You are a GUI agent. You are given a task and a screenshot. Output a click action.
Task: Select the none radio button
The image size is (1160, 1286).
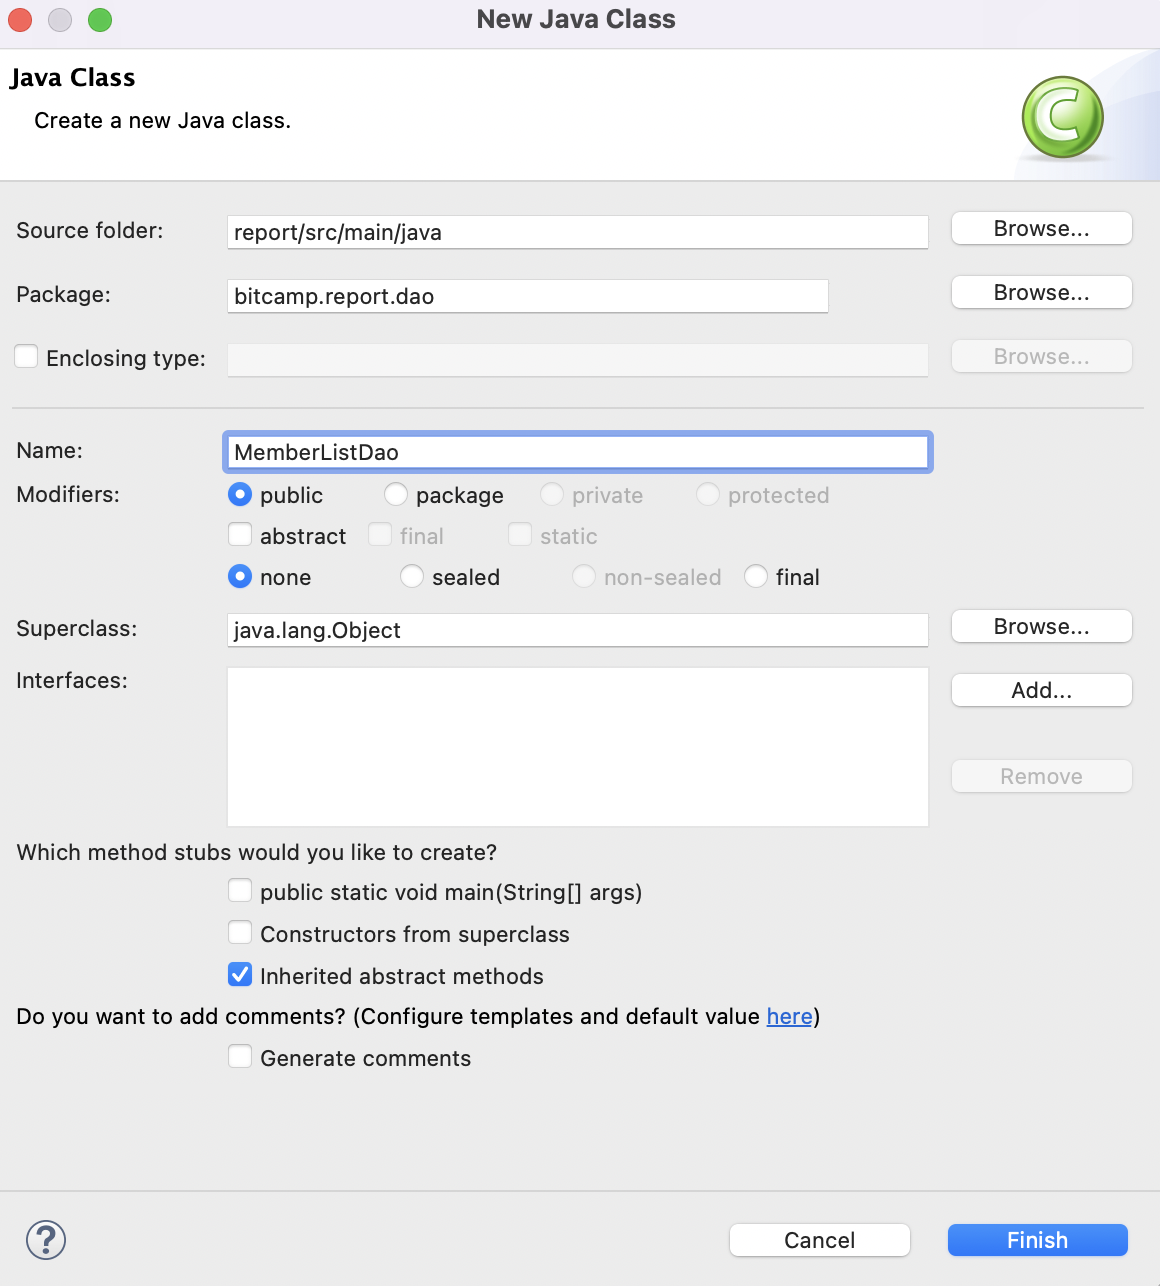click(x=240, y=577)
